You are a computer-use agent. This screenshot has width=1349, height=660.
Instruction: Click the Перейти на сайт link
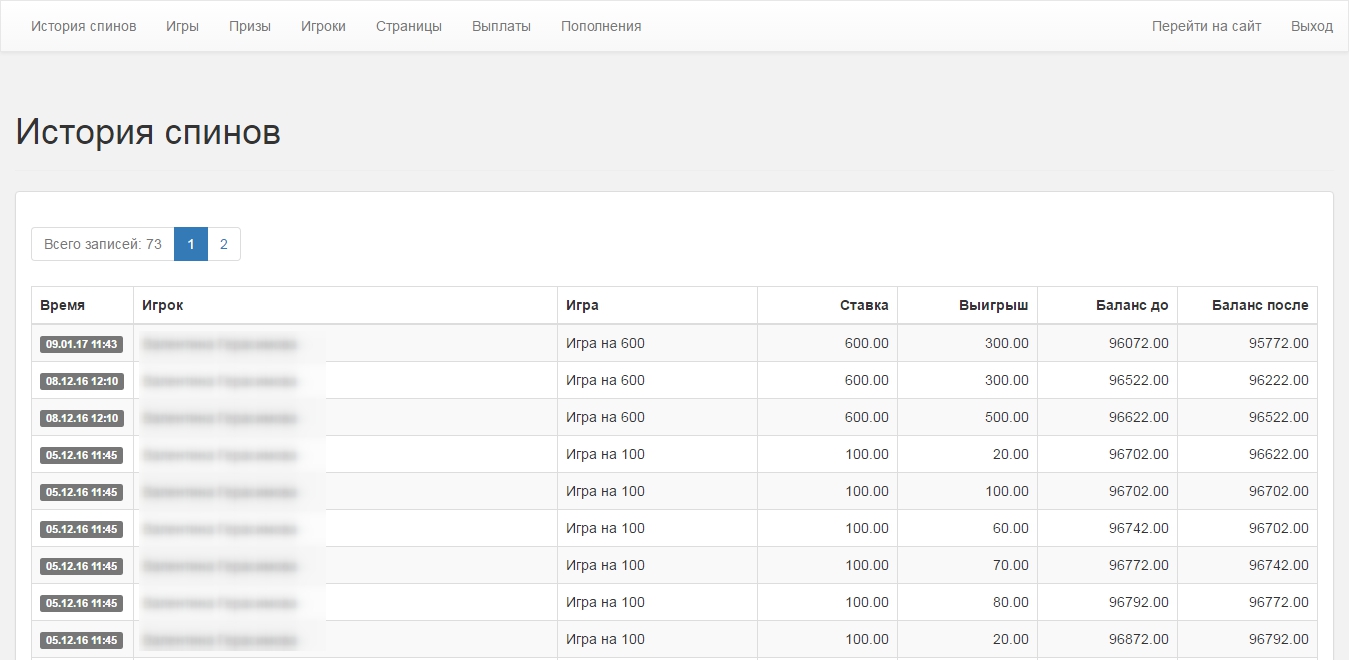click(x=1206, y=26)
